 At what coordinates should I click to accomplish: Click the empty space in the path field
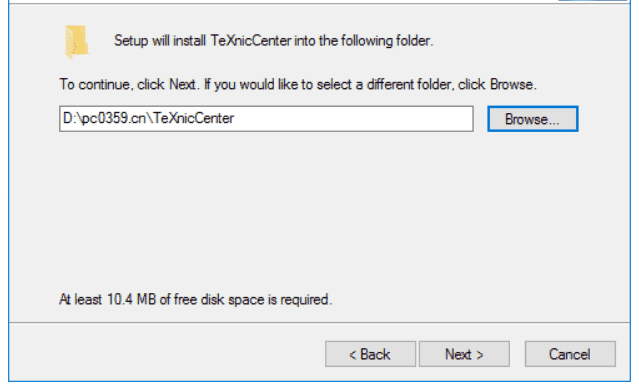point(353,119)
